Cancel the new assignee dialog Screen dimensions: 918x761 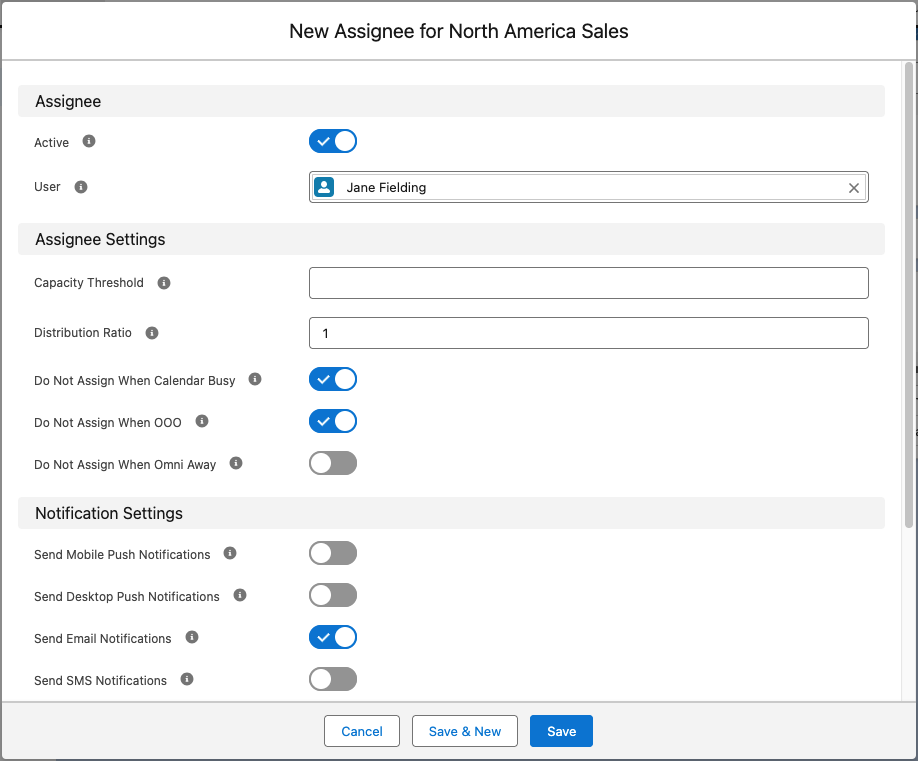[x=362, y=731]
